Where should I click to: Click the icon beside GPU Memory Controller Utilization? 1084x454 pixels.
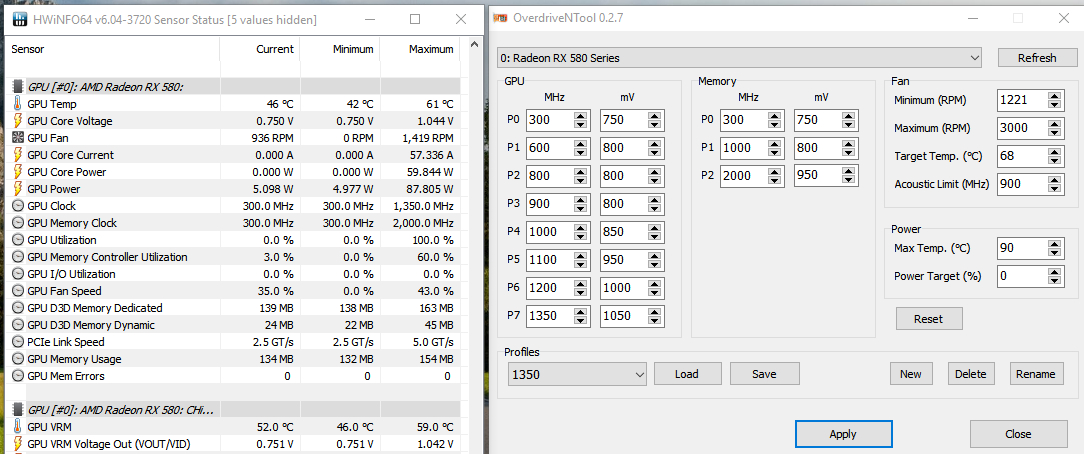point(17,257)
